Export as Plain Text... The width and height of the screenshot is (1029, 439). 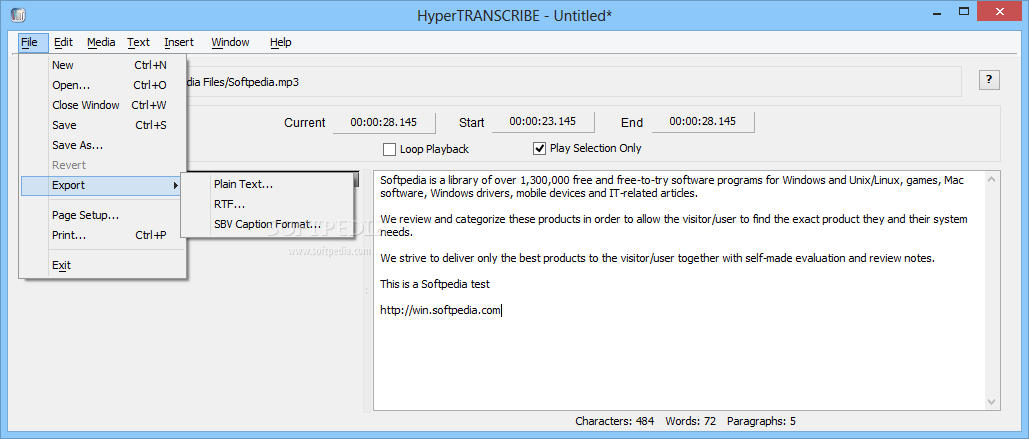click(x=268, y=185)
